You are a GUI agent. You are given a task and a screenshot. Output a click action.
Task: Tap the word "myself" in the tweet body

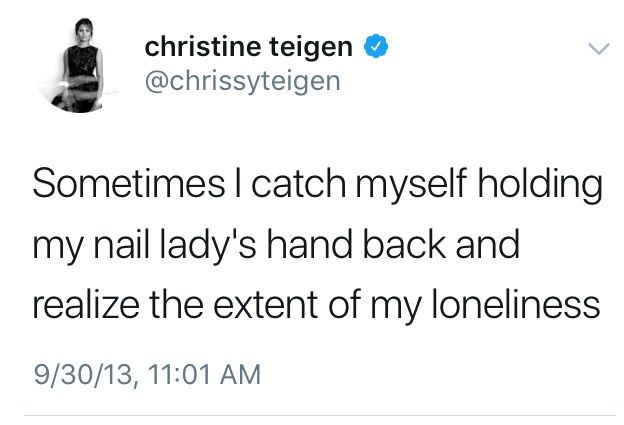[411, 186]
